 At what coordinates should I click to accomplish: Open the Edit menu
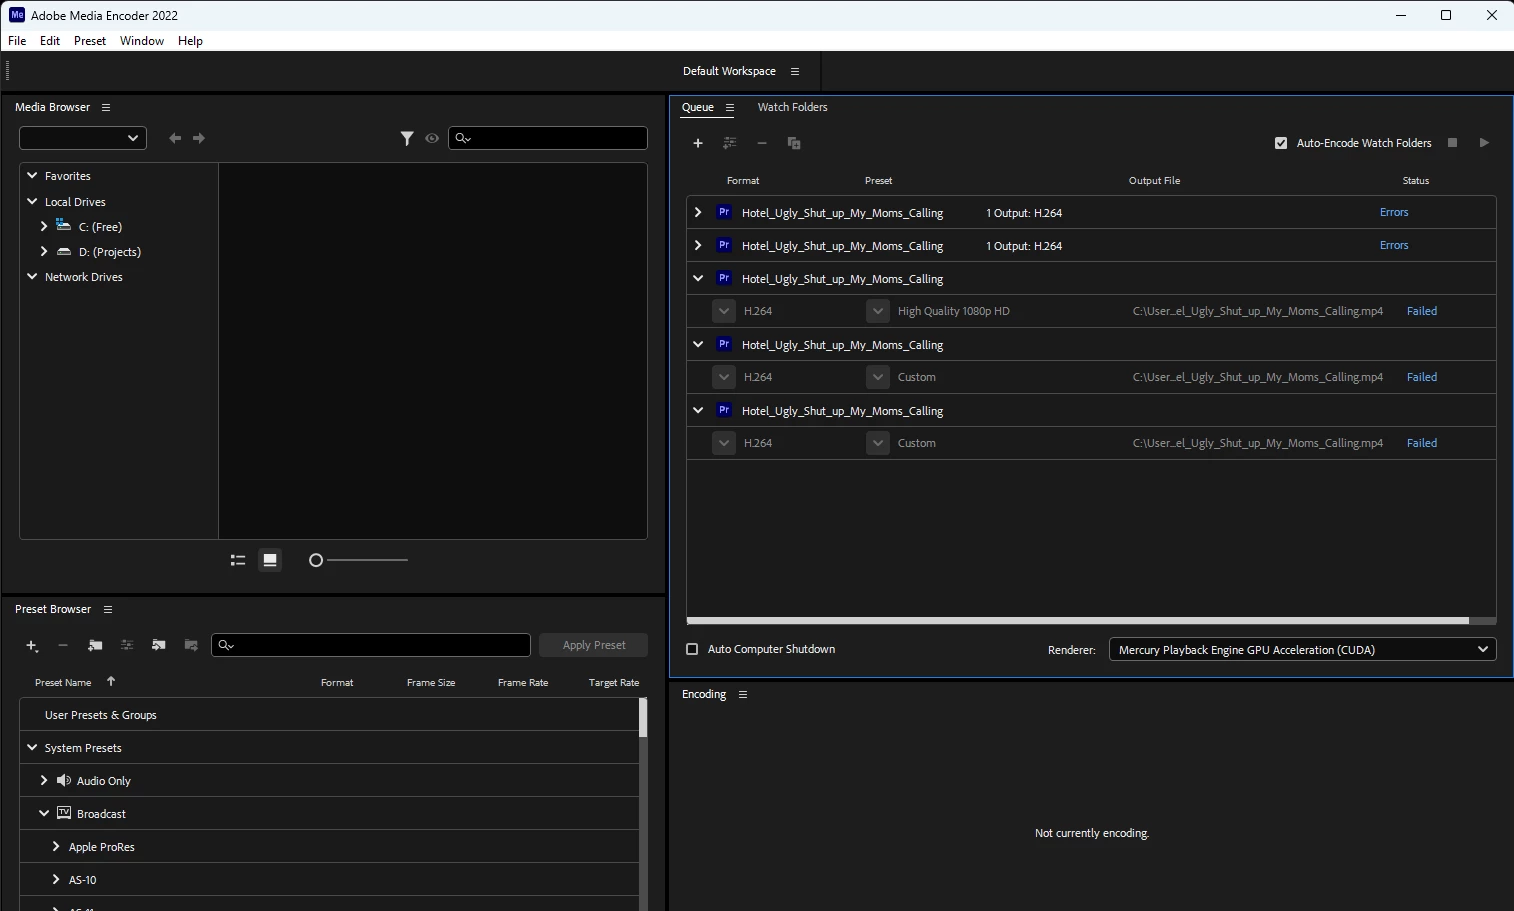point(50,41)
